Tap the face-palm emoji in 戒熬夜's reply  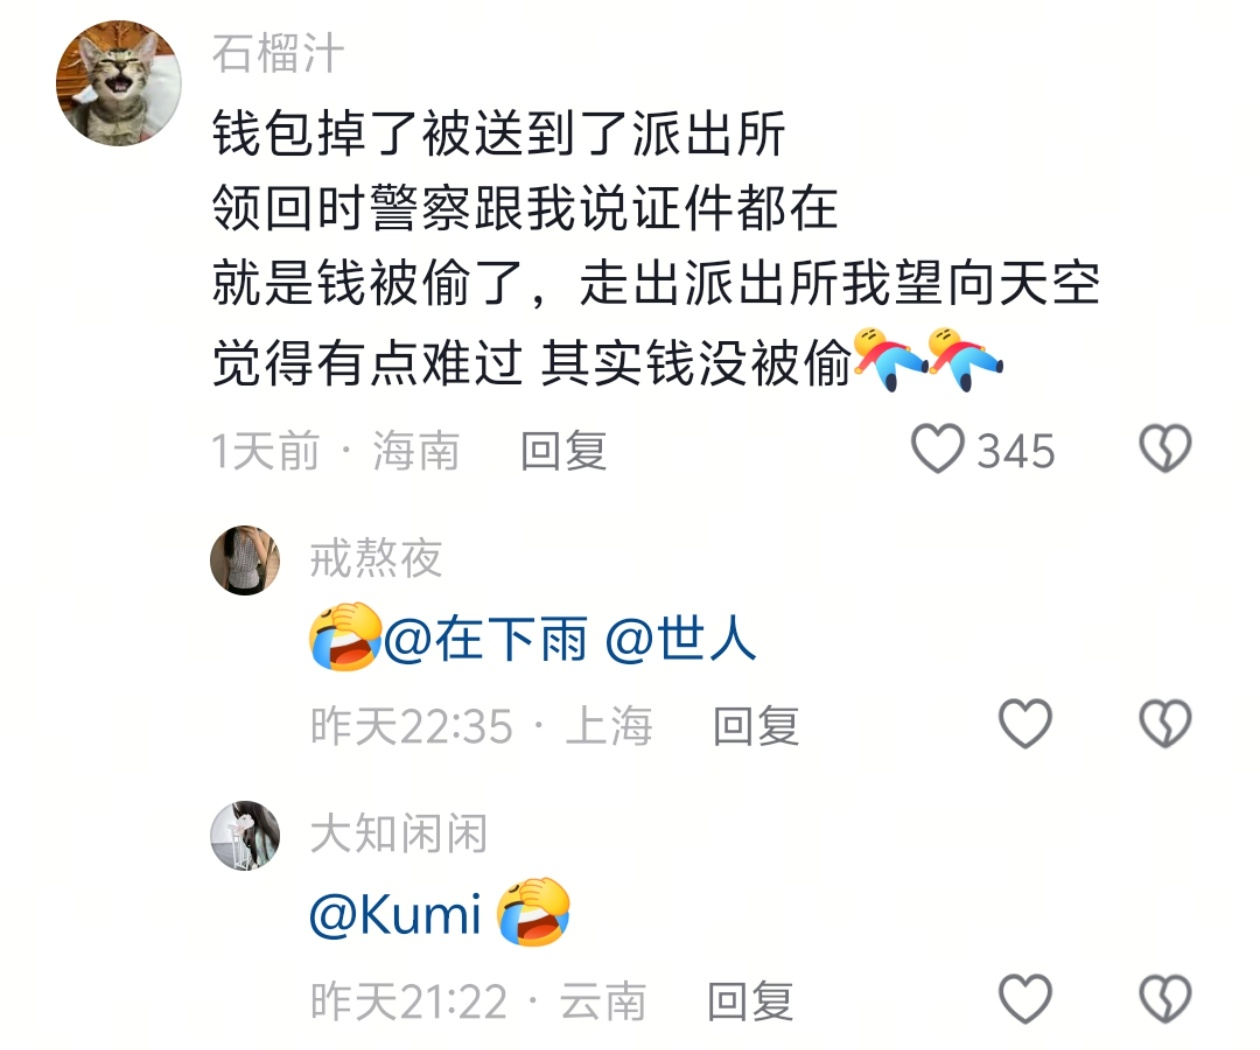(x=345, y=637)
